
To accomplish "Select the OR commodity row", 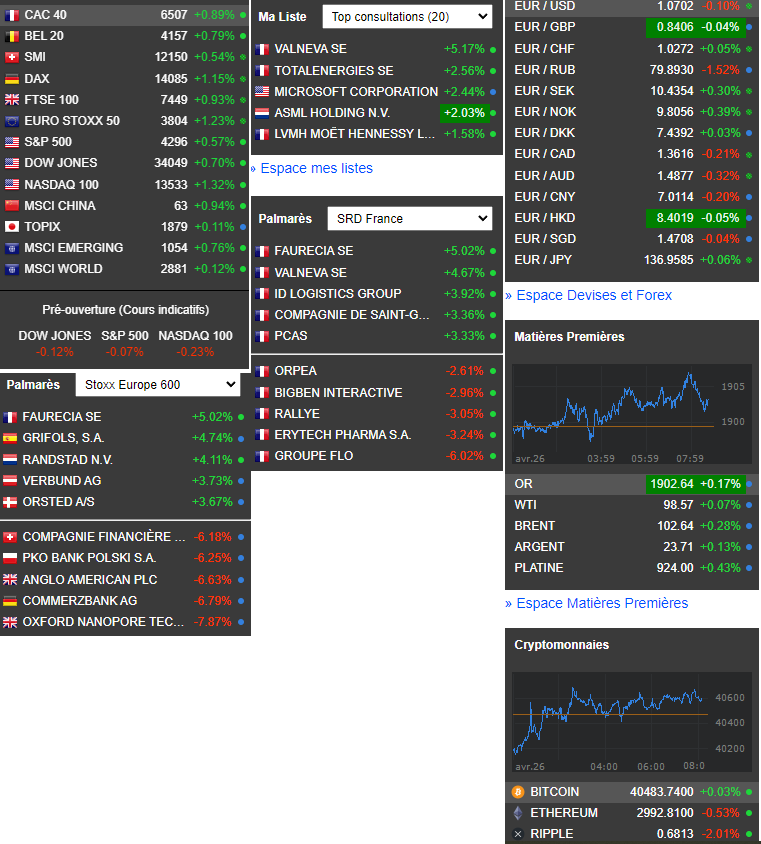I will pos(632,484).
